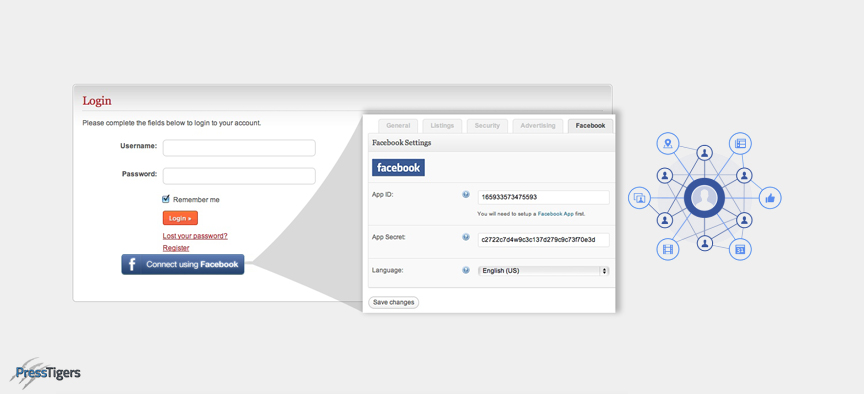Click the film strip video icon
Viewport: 864px width, 394px height.
(668, 250)
